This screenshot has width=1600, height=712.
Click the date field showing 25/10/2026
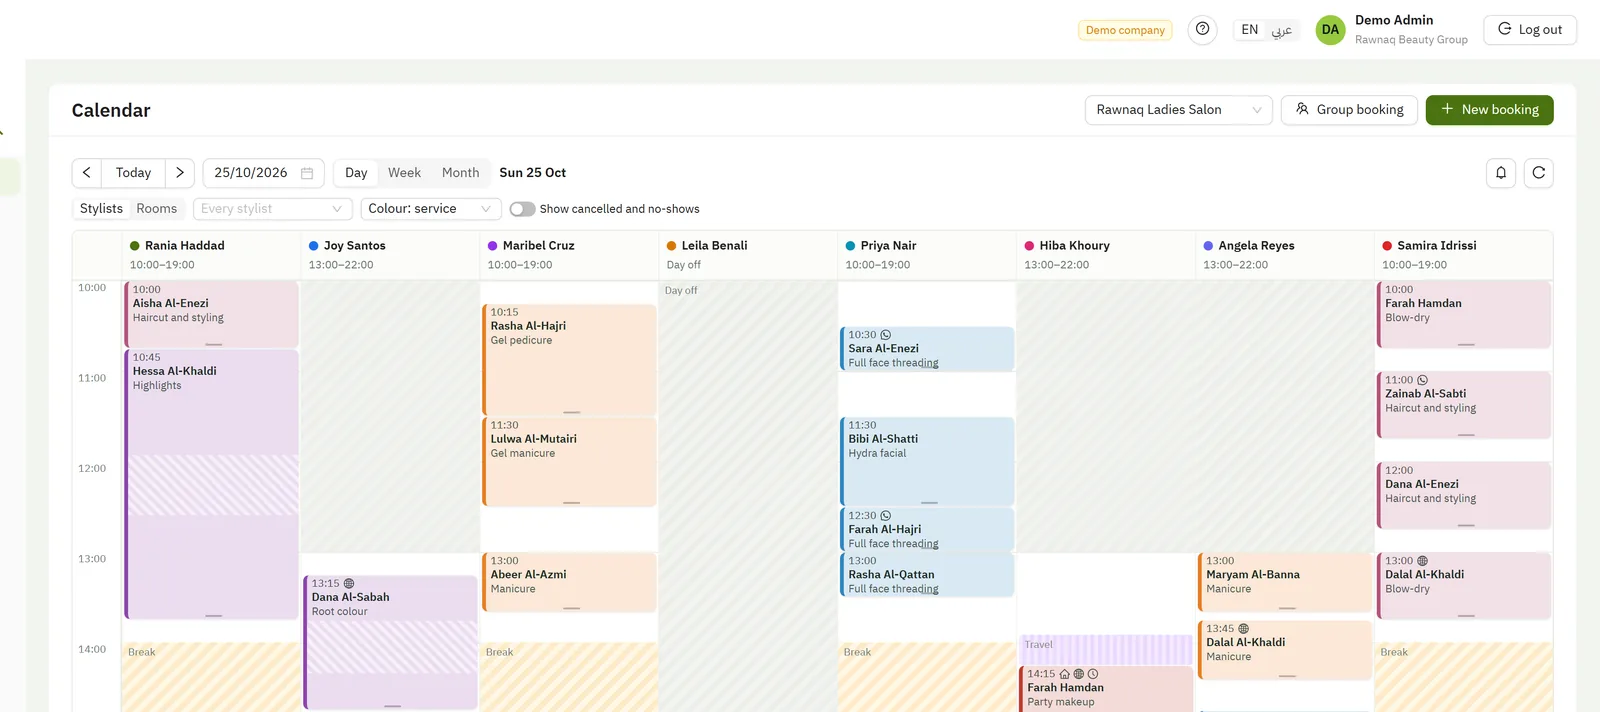[x=263, y=173]
